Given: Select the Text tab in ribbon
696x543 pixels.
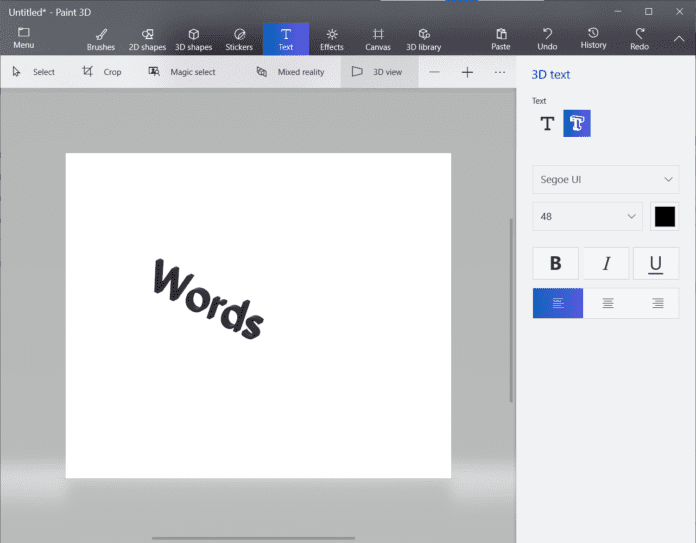Looking at the screenshot, I should (x=286, y=39).
